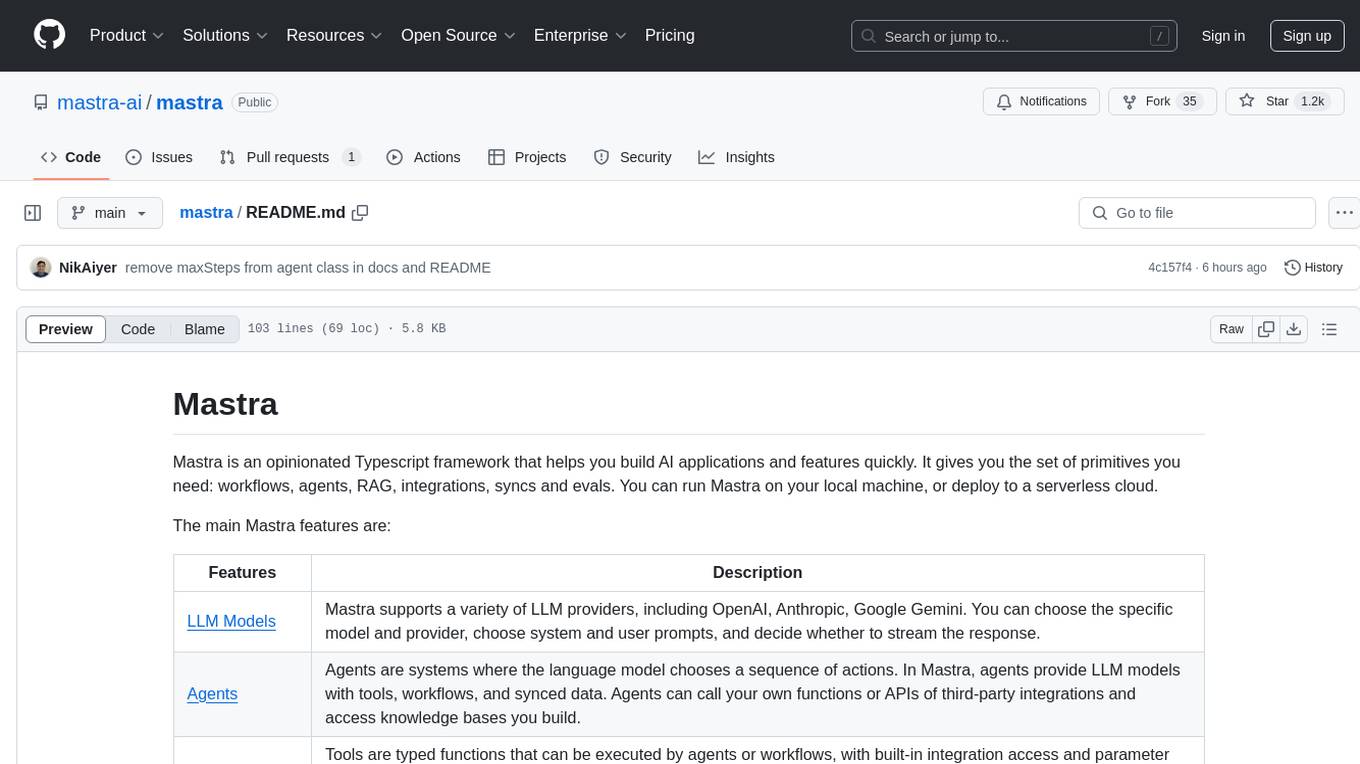
Task: Click the Features column header
Action: coord(242,572)
